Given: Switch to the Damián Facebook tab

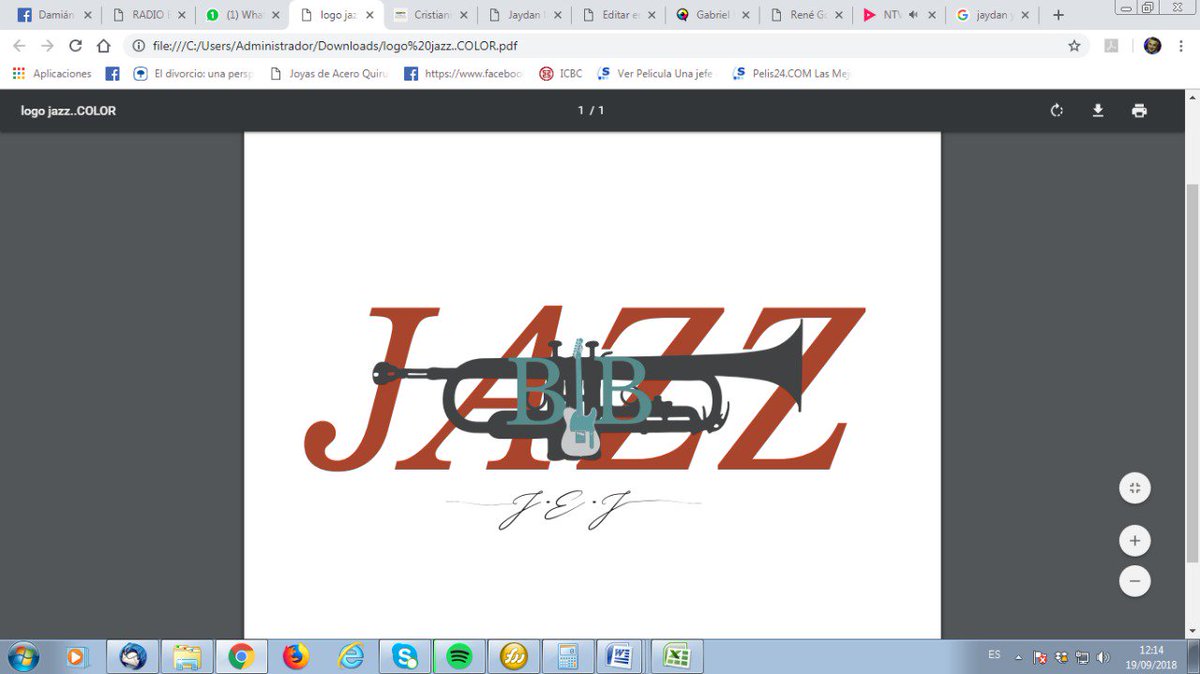Looking at the screenshot, I should click(x=55, y=15).
